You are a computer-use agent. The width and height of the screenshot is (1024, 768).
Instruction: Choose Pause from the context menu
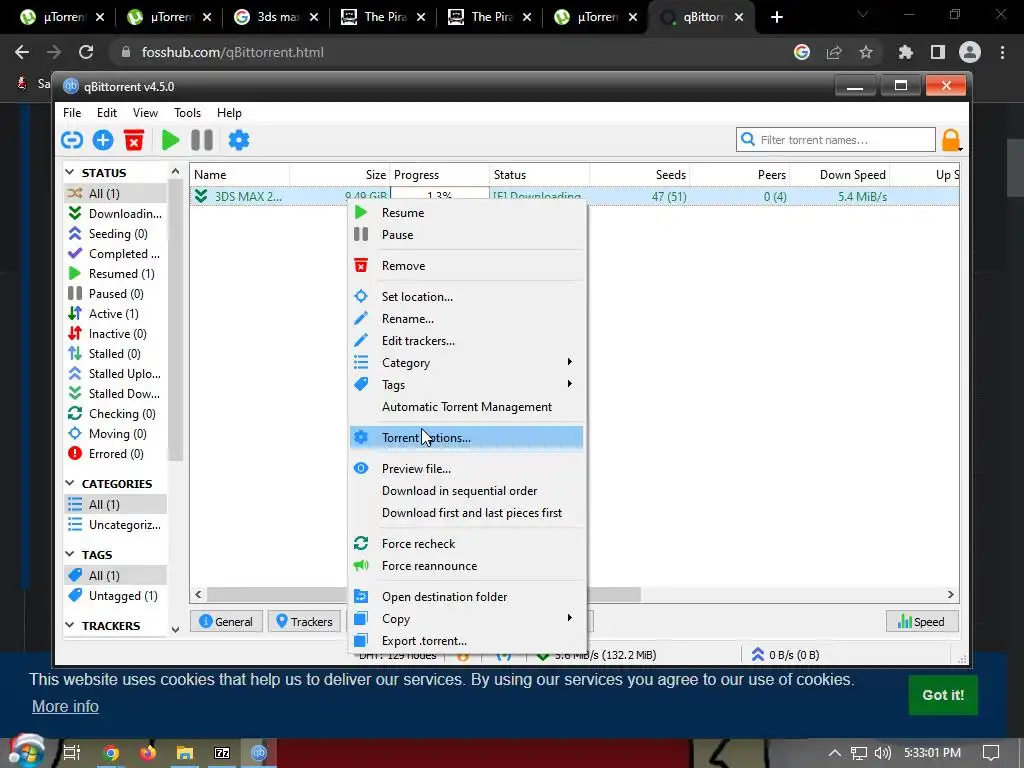(x=466, y=234)
